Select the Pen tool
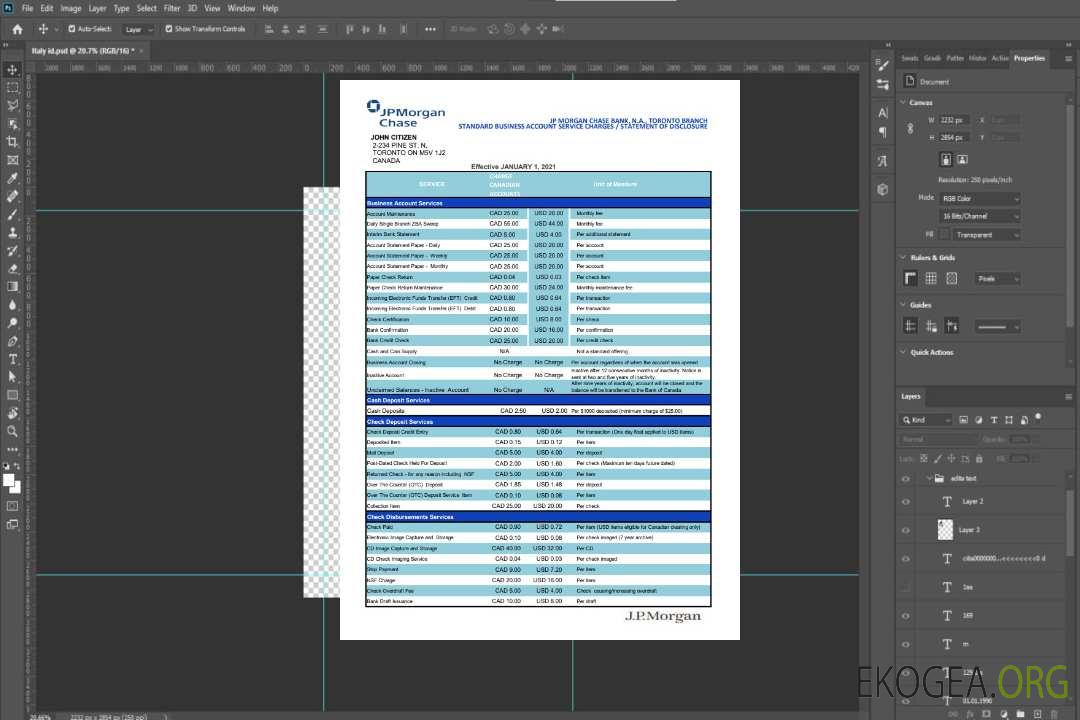This screenshot has height=720, width=1080. 12,341
